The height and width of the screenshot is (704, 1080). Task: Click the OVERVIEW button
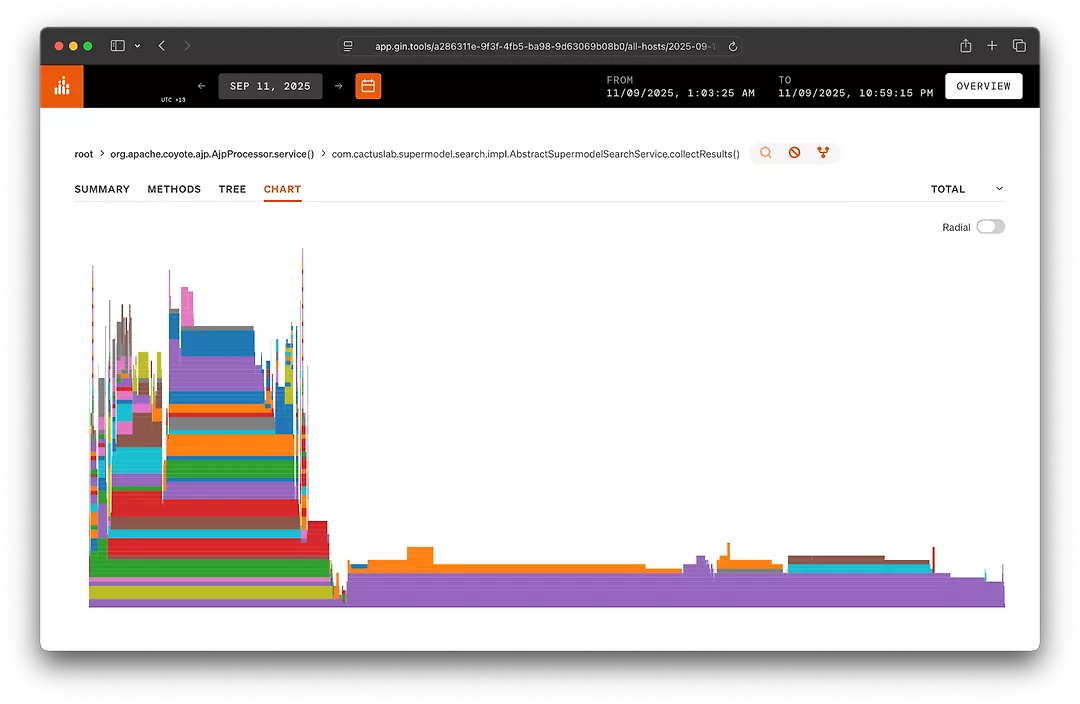983,86
